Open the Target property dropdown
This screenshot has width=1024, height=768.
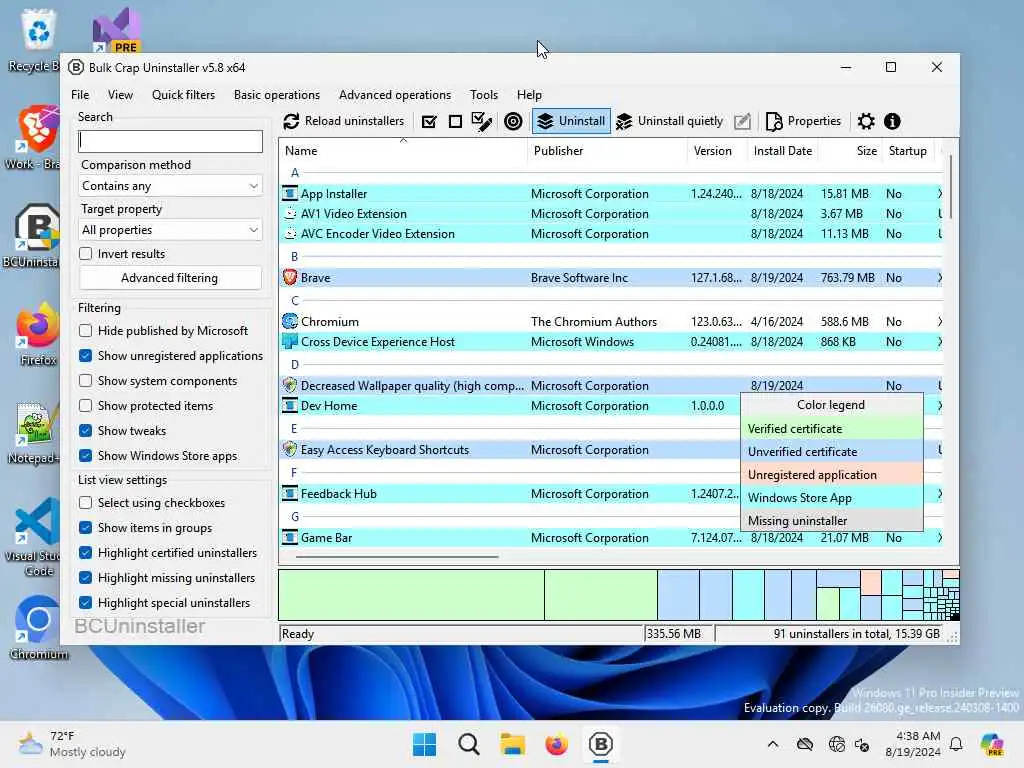pos(170,230)
